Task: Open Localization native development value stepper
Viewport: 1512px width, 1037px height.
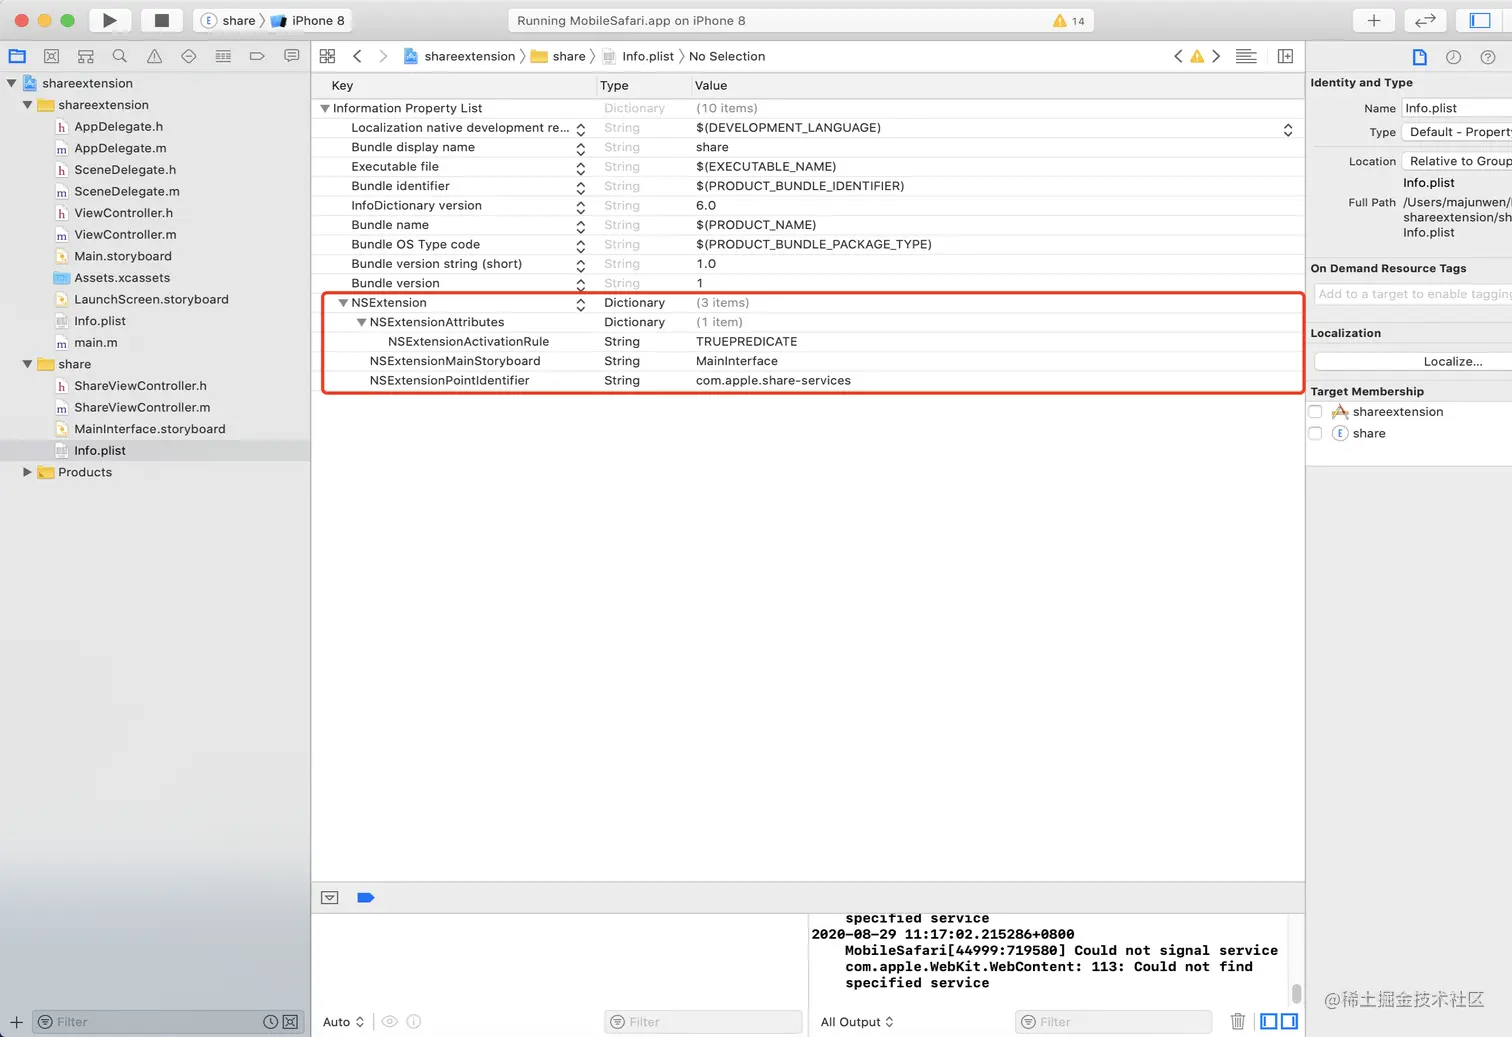Action: pyautogui.click(x=1288, y=130)
